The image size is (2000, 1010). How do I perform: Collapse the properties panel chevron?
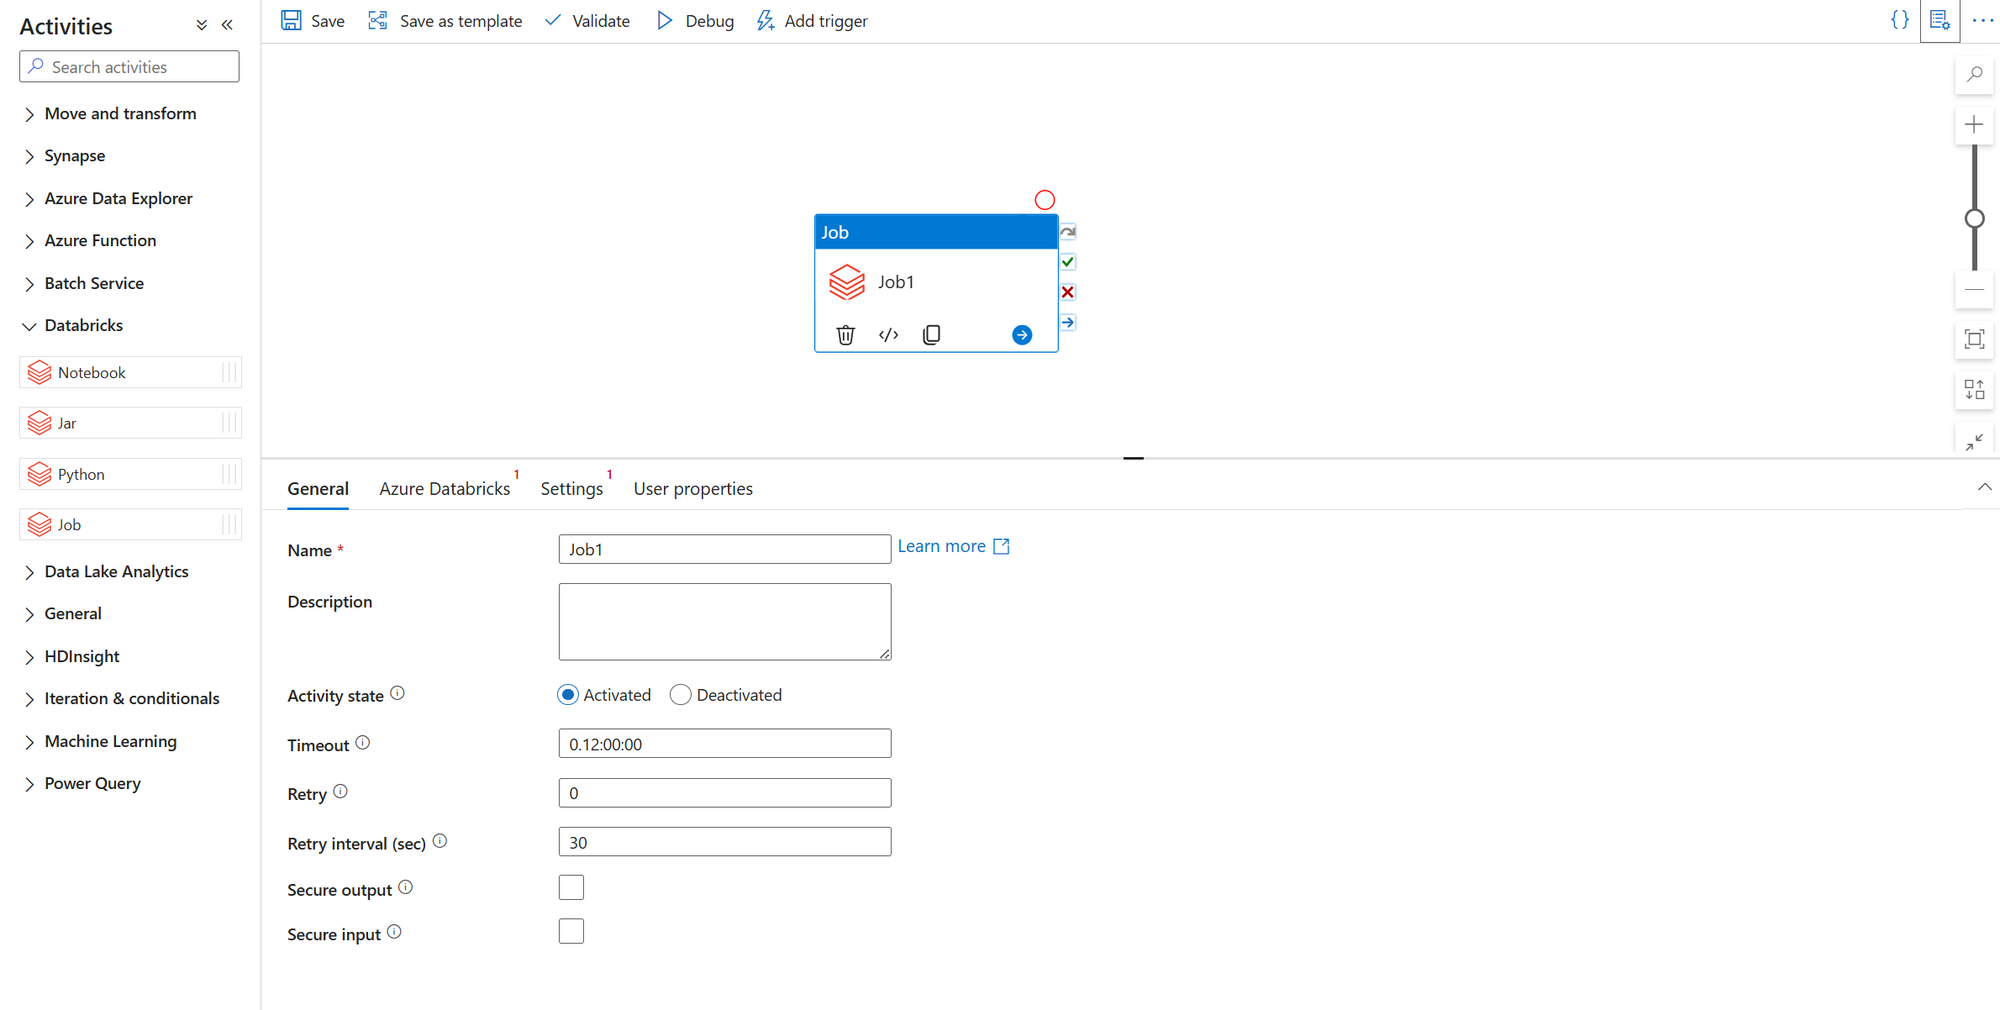1984,487
